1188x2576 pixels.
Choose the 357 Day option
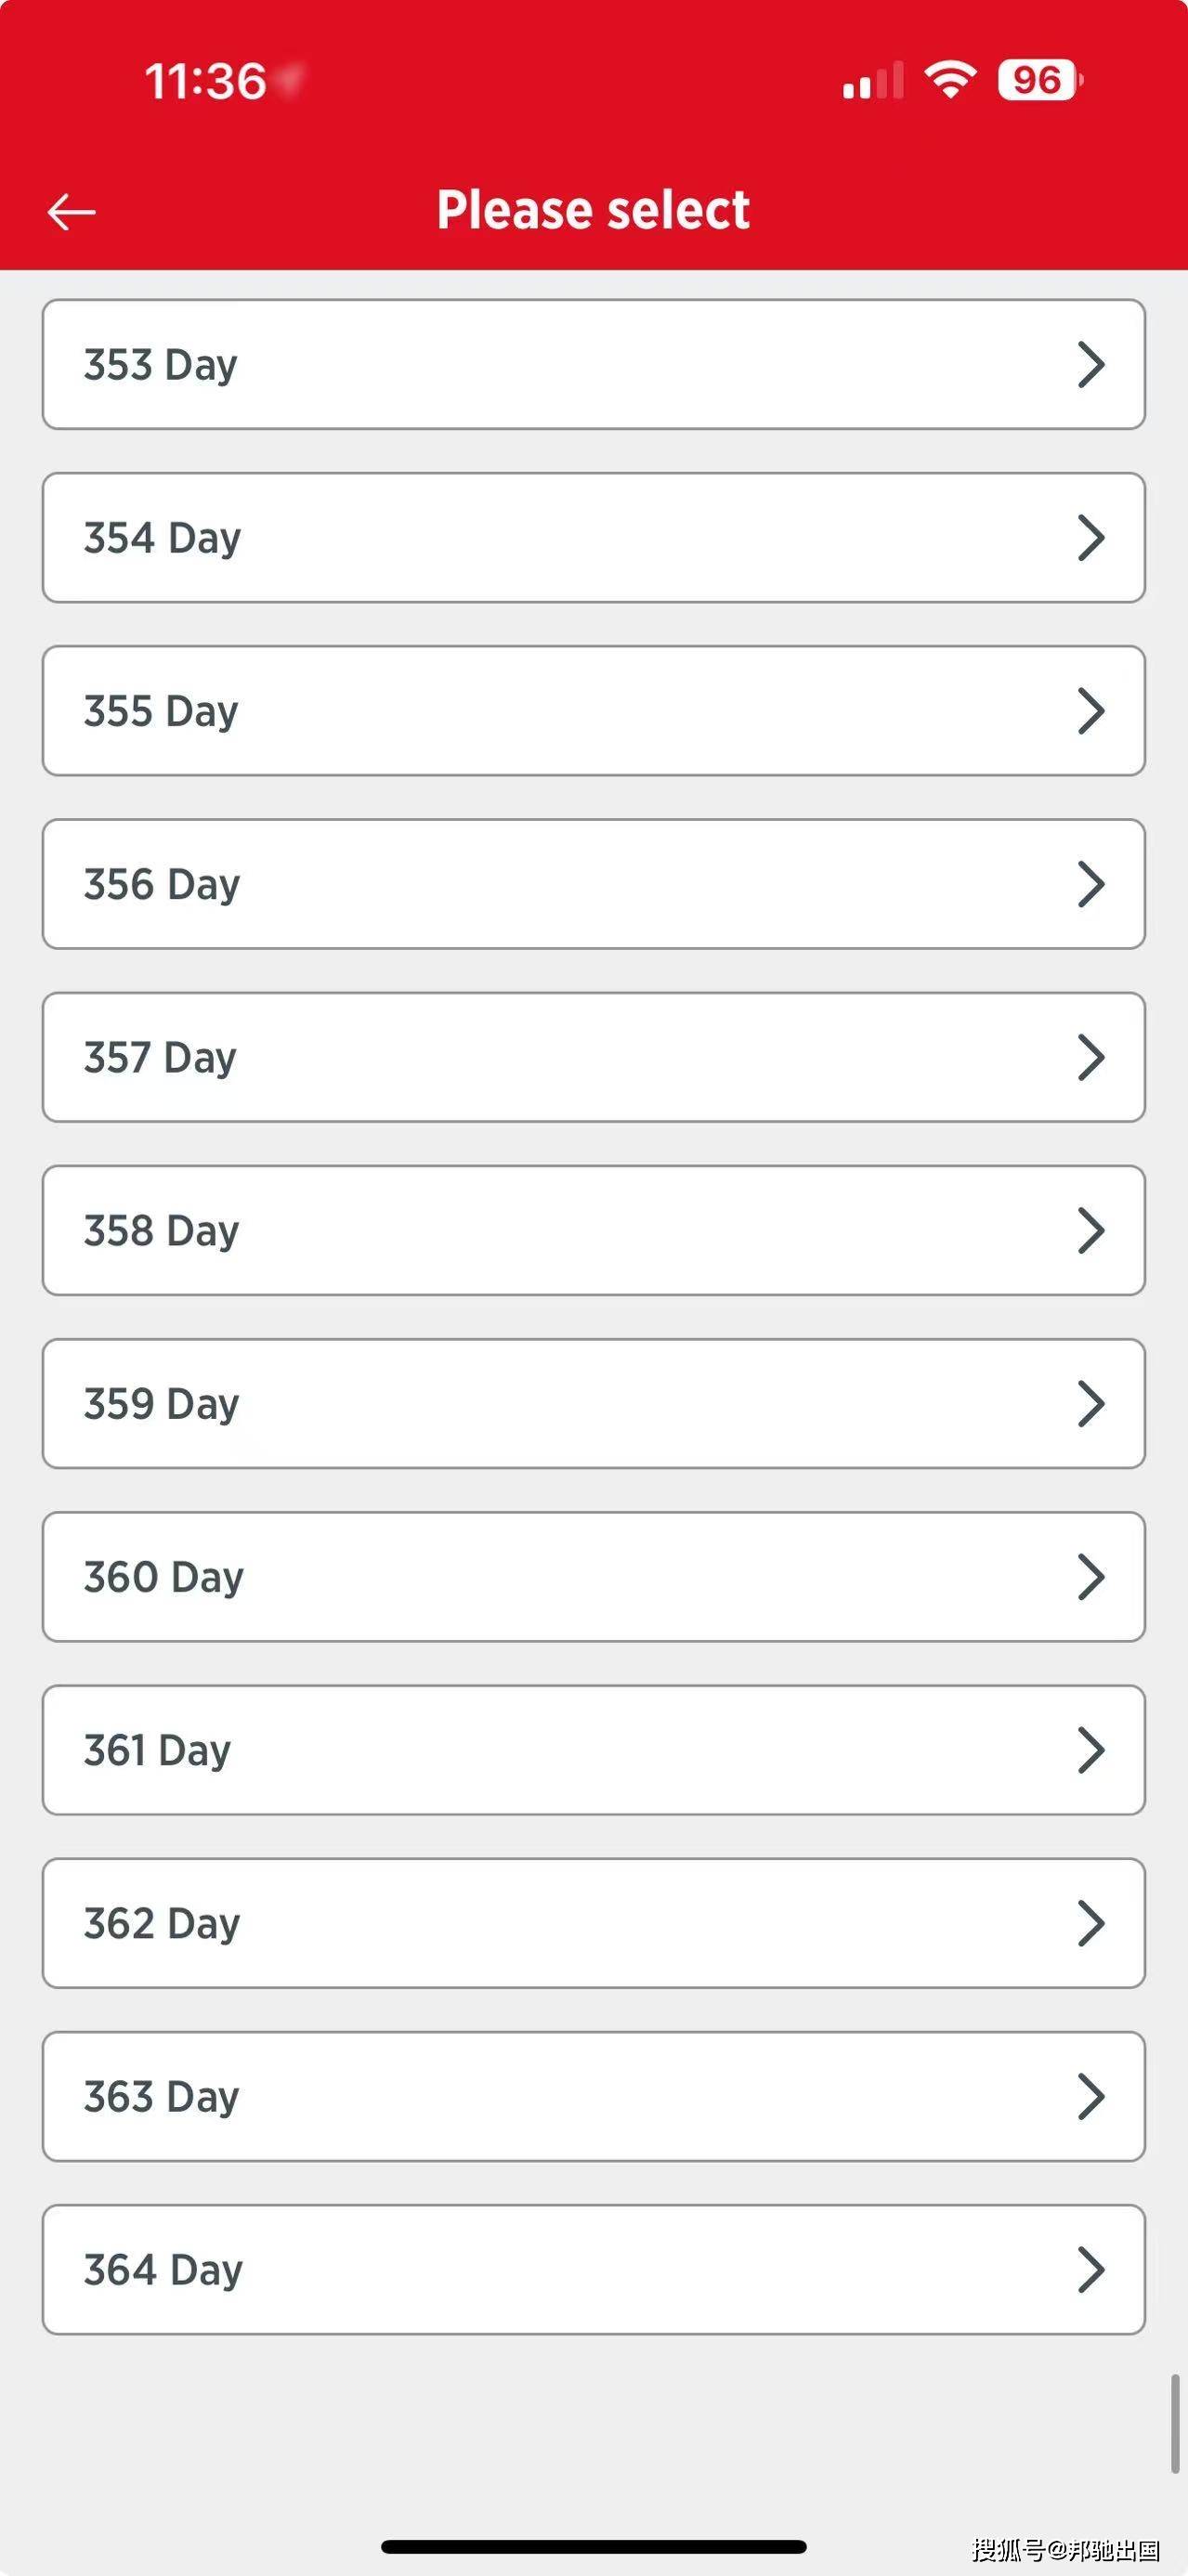coord(592,1057)
